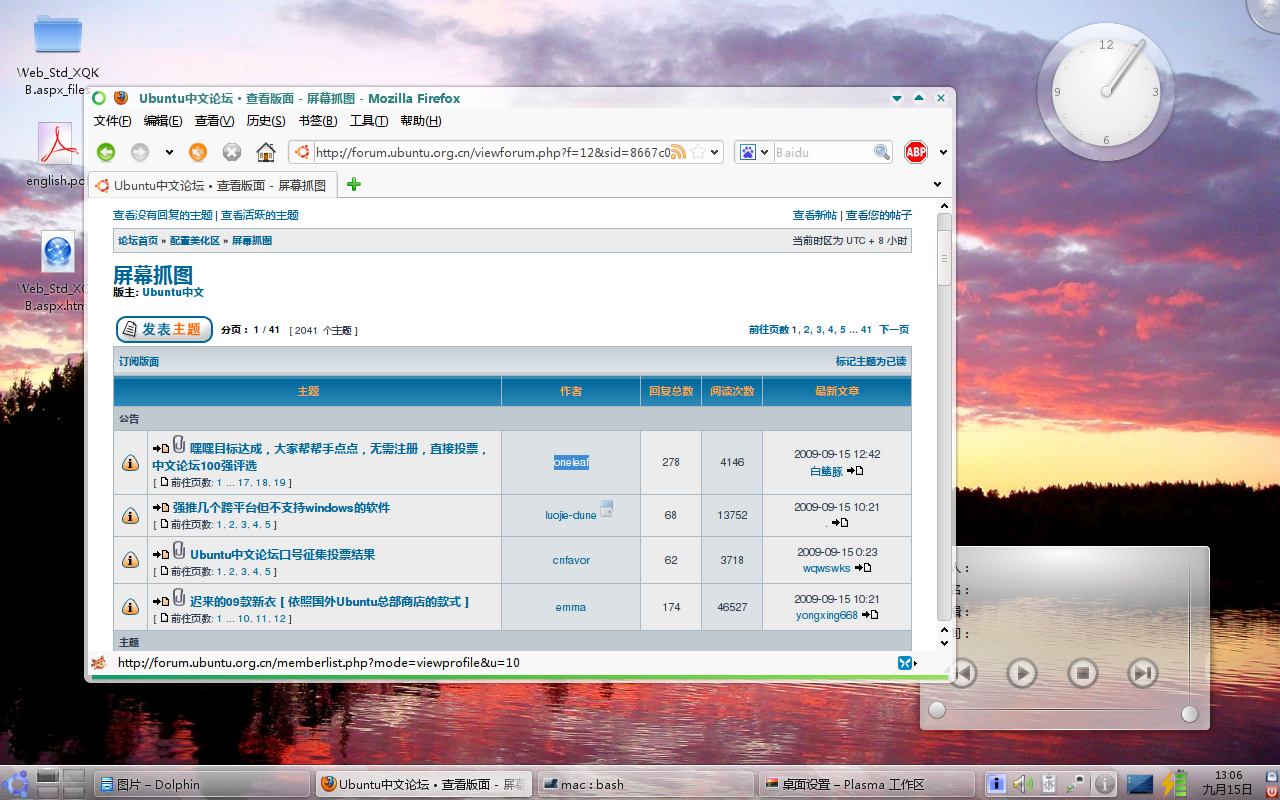Switch to the 图片 – Dolphin taskbar window
1280x800 pixels.
pyautogui.click(x=202, y=784)
